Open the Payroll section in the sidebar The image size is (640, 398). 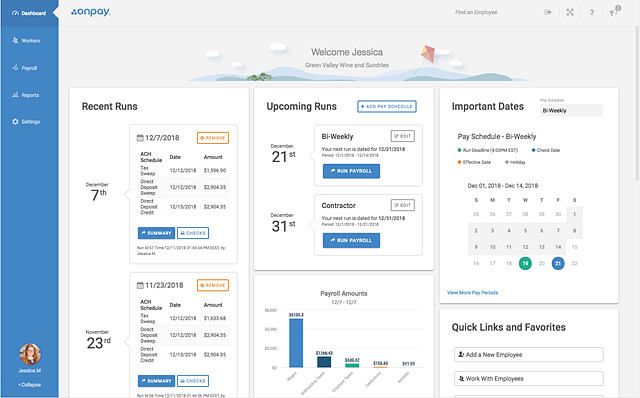tap(25, 68)
